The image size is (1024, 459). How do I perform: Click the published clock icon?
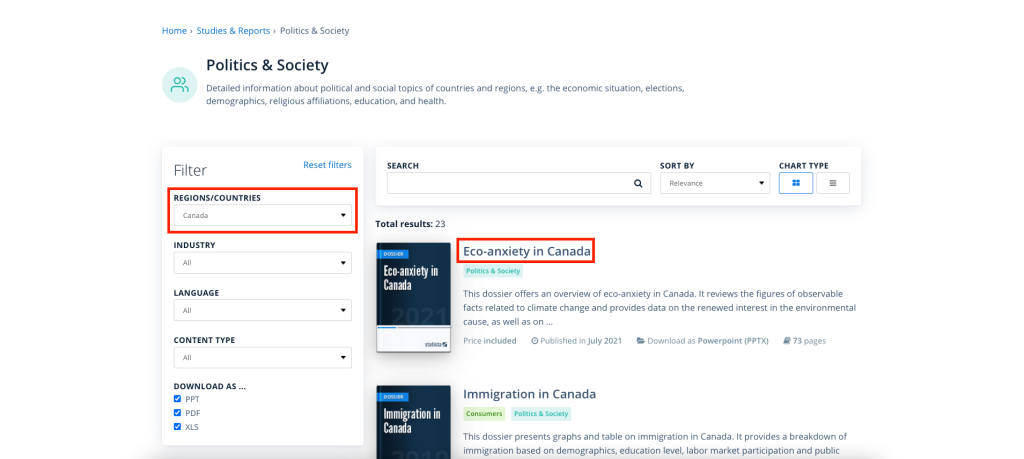click(x=534, y=341)
